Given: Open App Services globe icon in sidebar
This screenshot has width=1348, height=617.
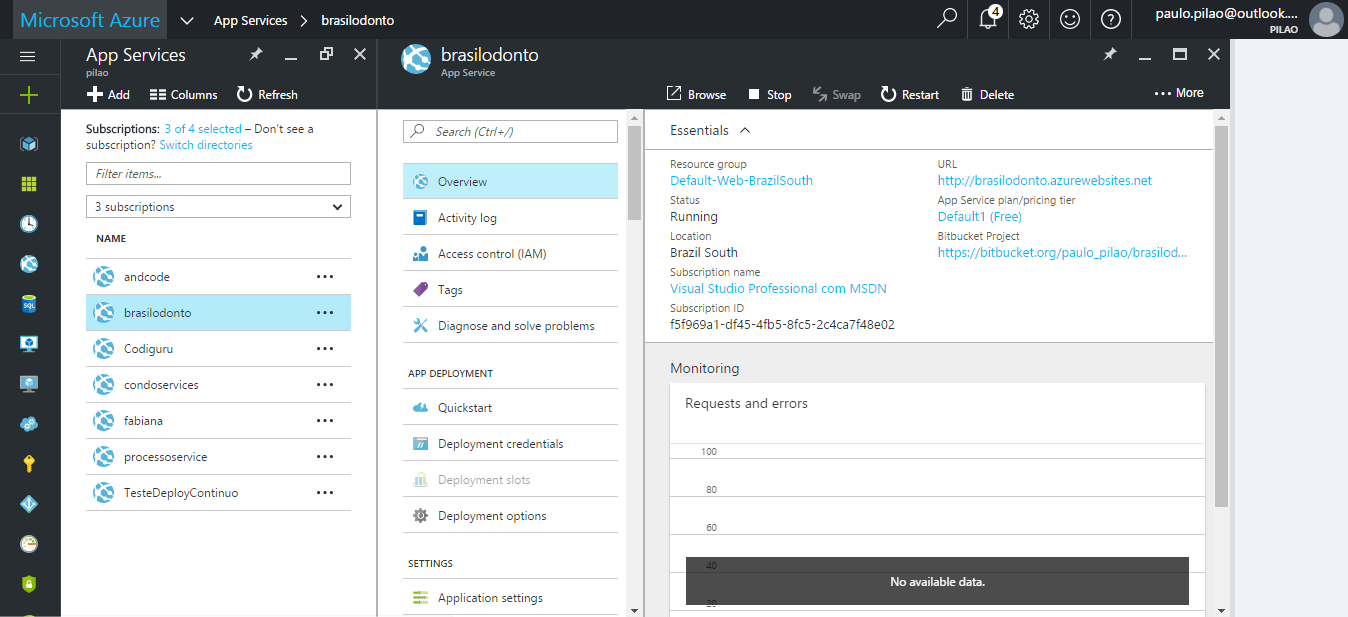Looking at the screenshot, I should [x=28, y=264].
